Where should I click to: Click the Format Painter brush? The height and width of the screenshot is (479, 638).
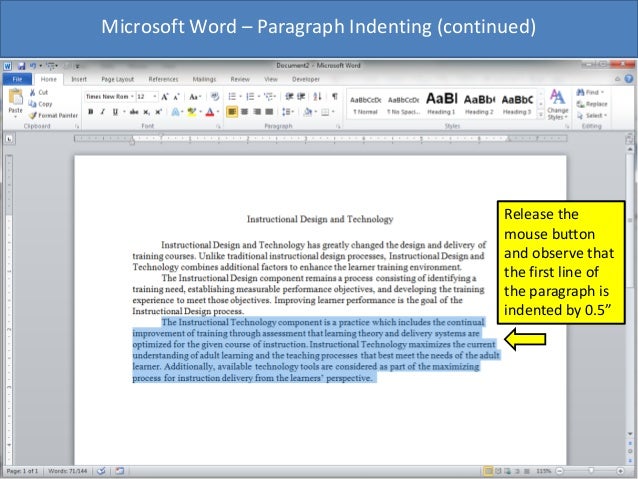tap(53, 115)
